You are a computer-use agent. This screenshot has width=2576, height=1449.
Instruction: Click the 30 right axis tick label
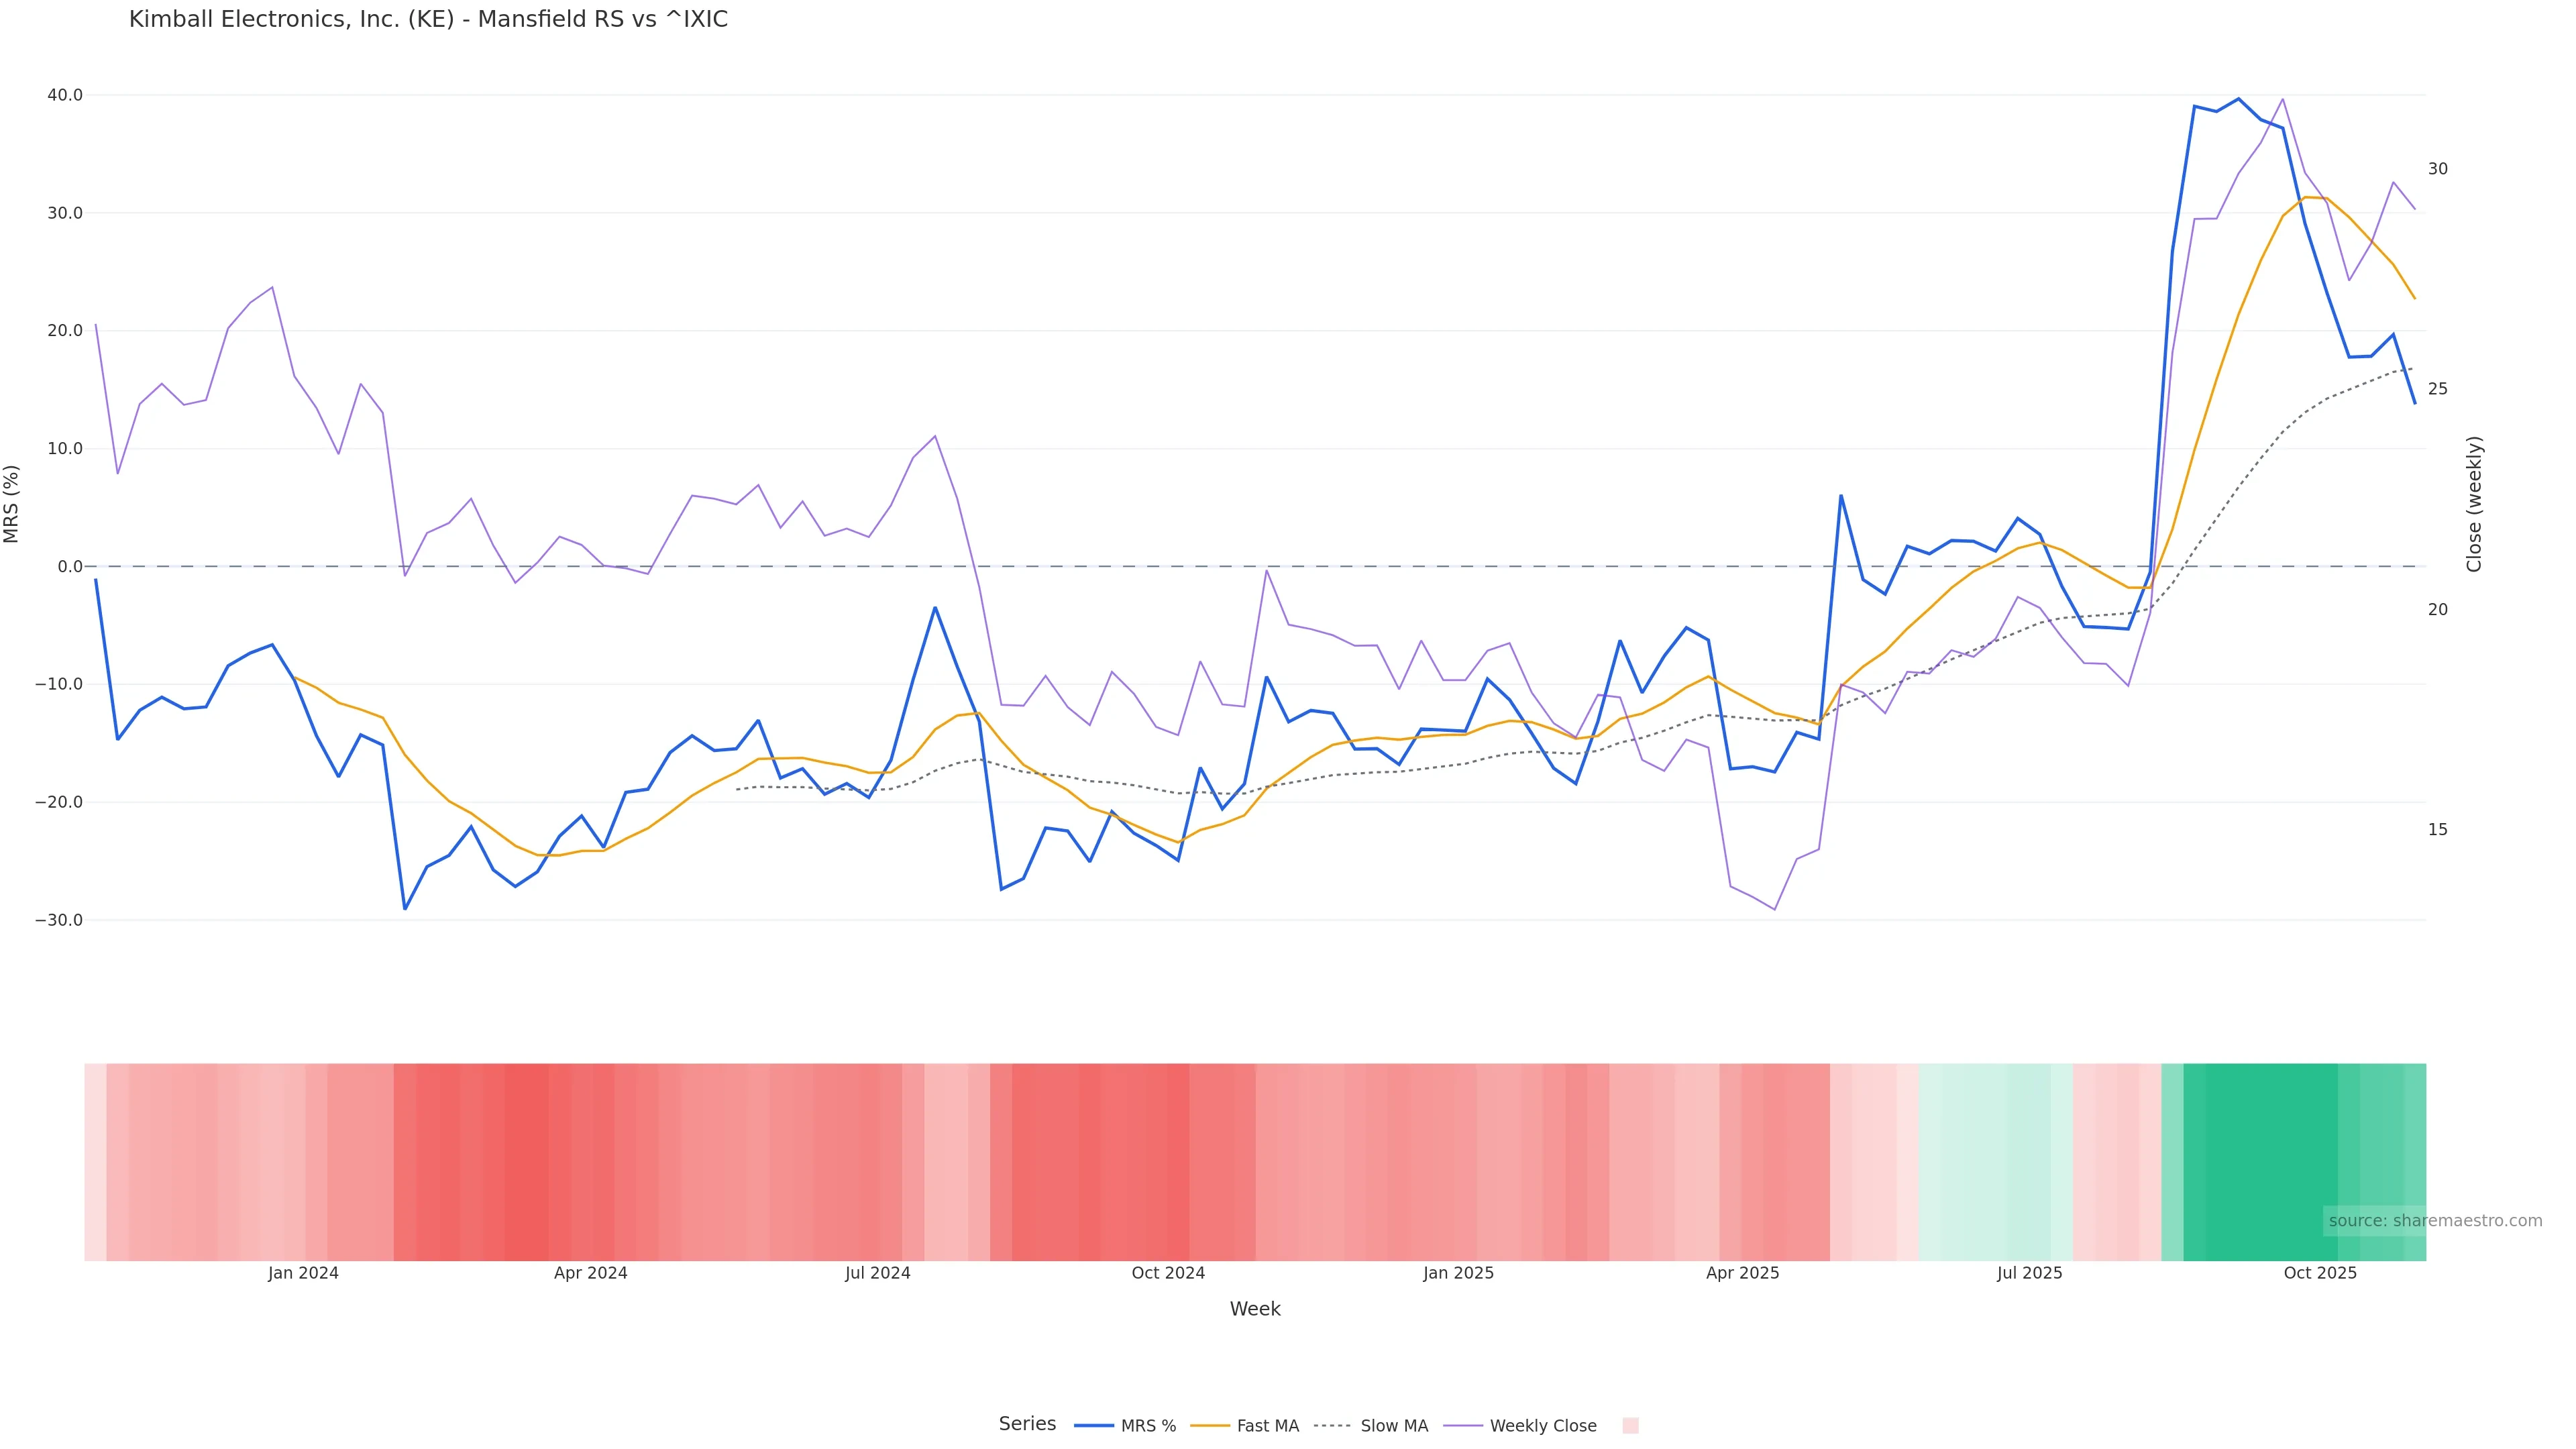(2438, 169)
